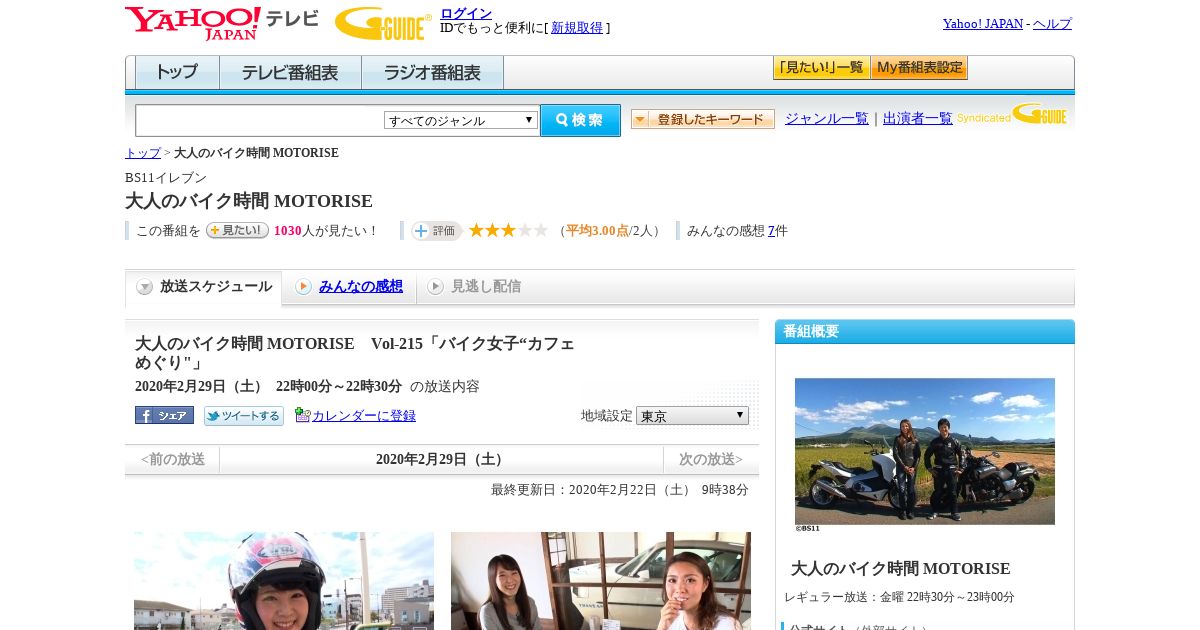
Task: Select the 放送スケジュール tab
Action: click(204, 287)
